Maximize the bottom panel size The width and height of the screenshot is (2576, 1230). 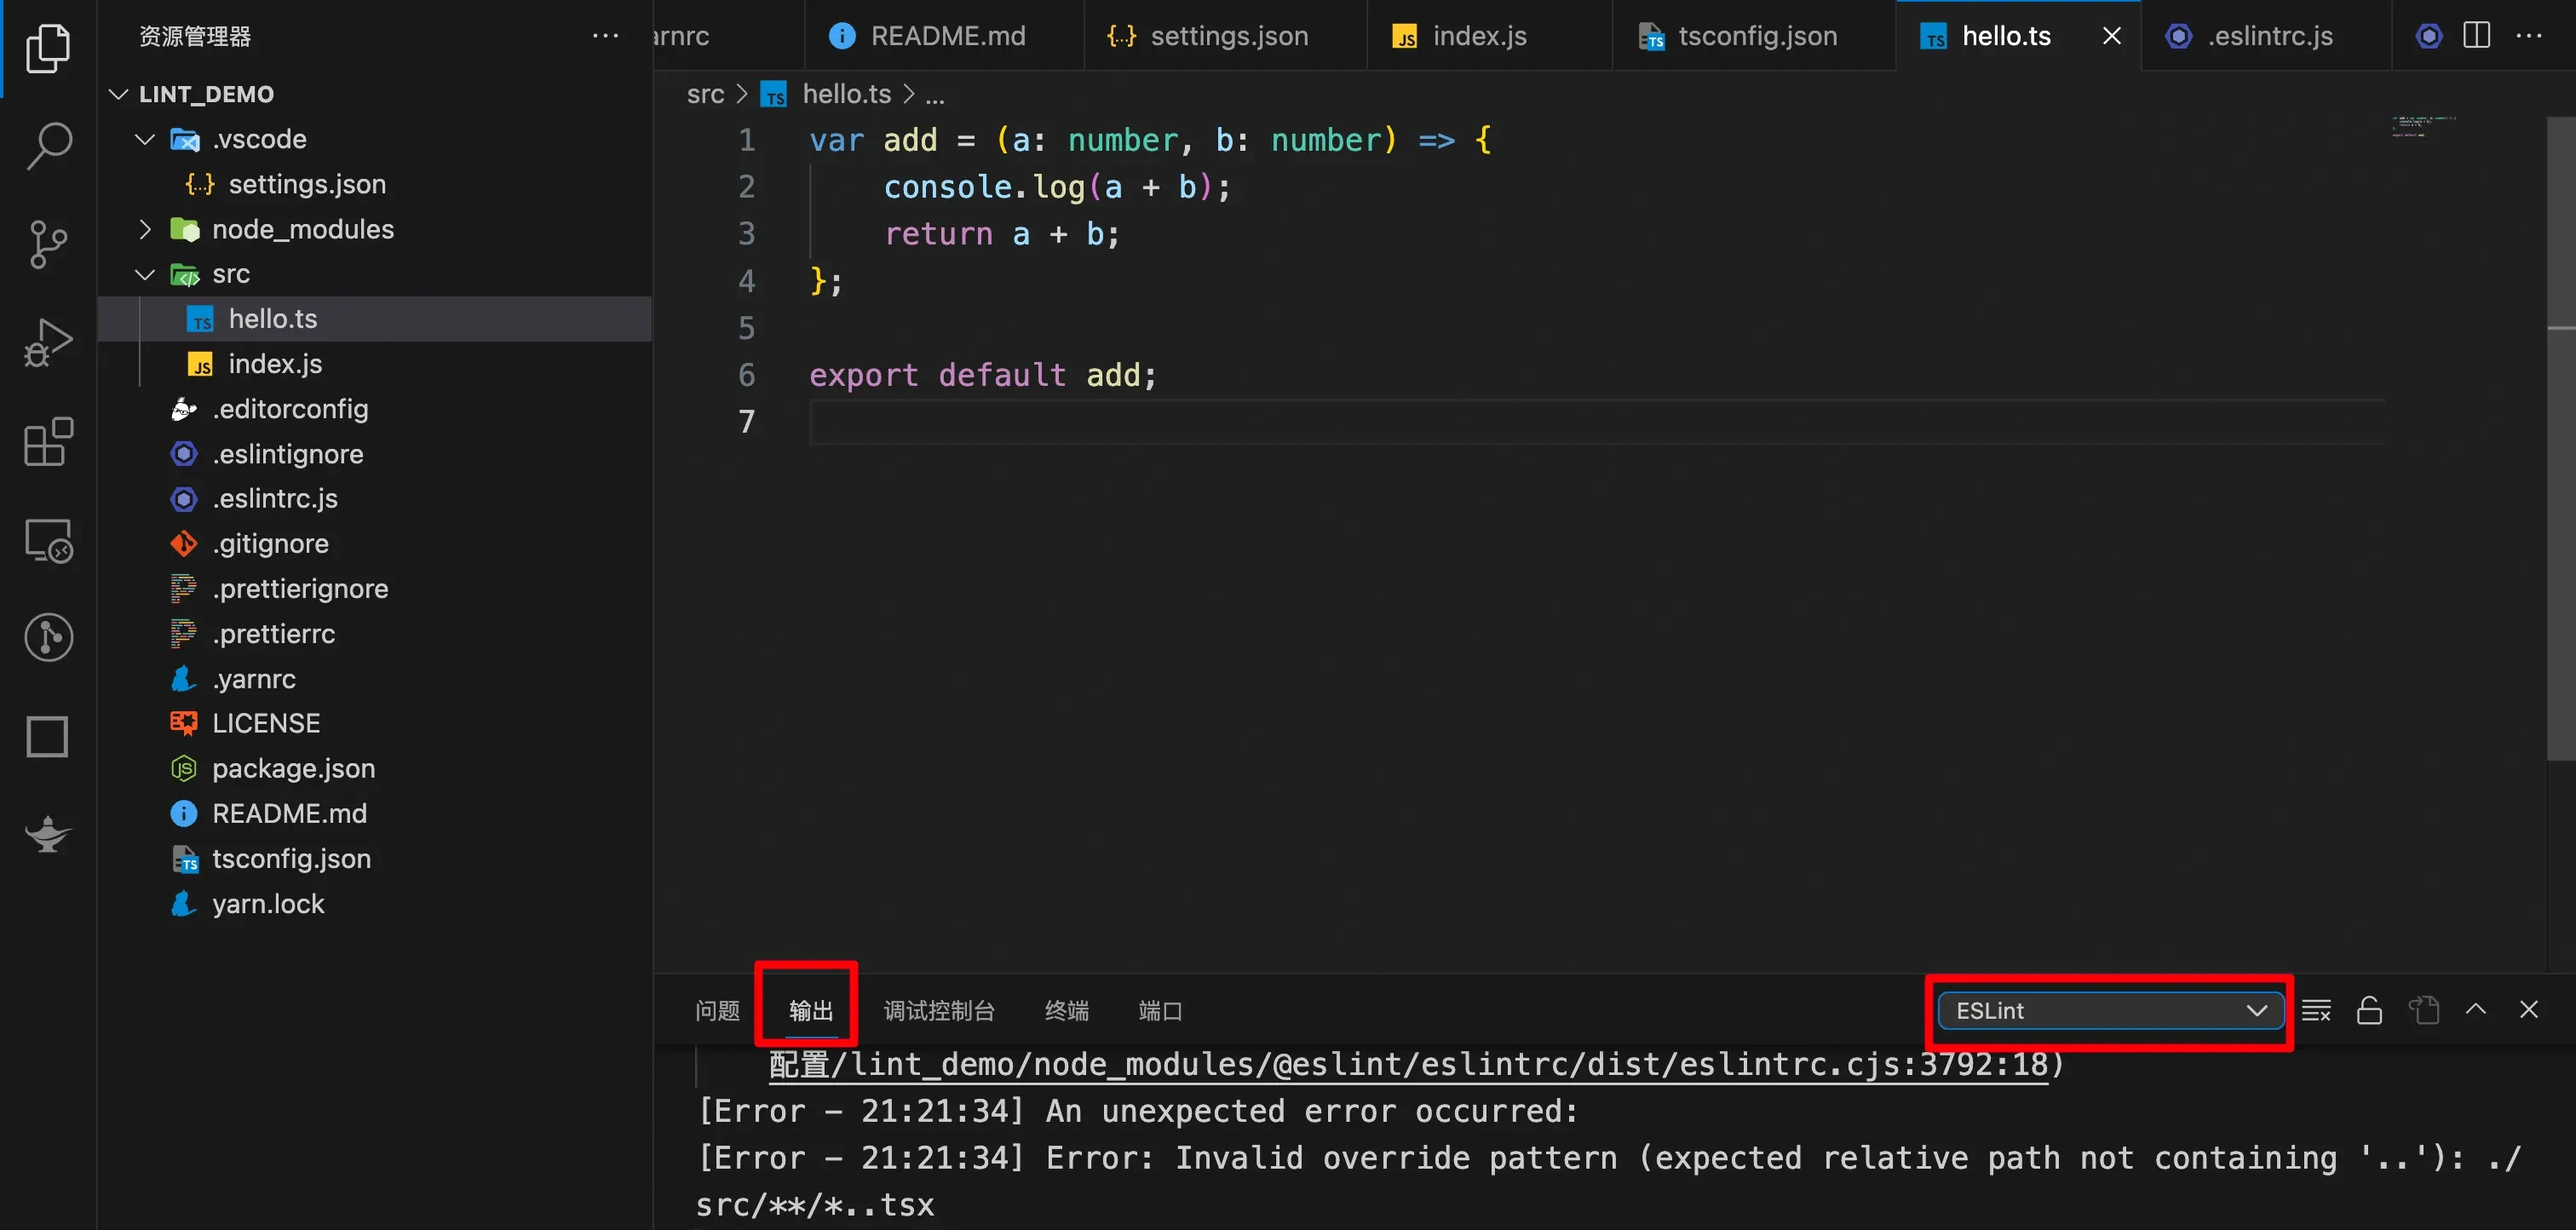2476,1010
